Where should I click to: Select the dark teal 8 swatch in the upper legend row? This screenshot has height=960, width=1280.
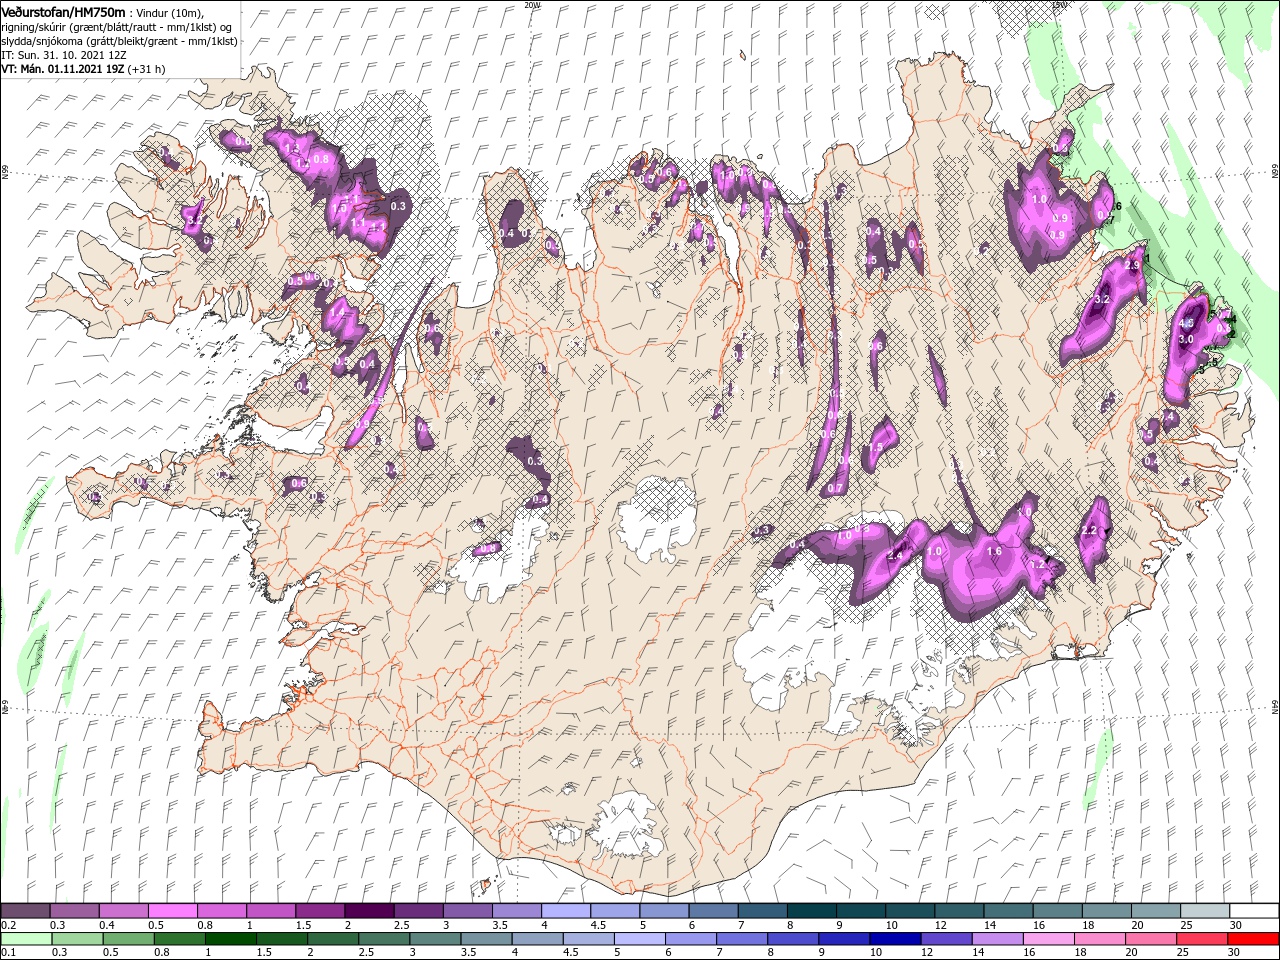coord(812,911)
